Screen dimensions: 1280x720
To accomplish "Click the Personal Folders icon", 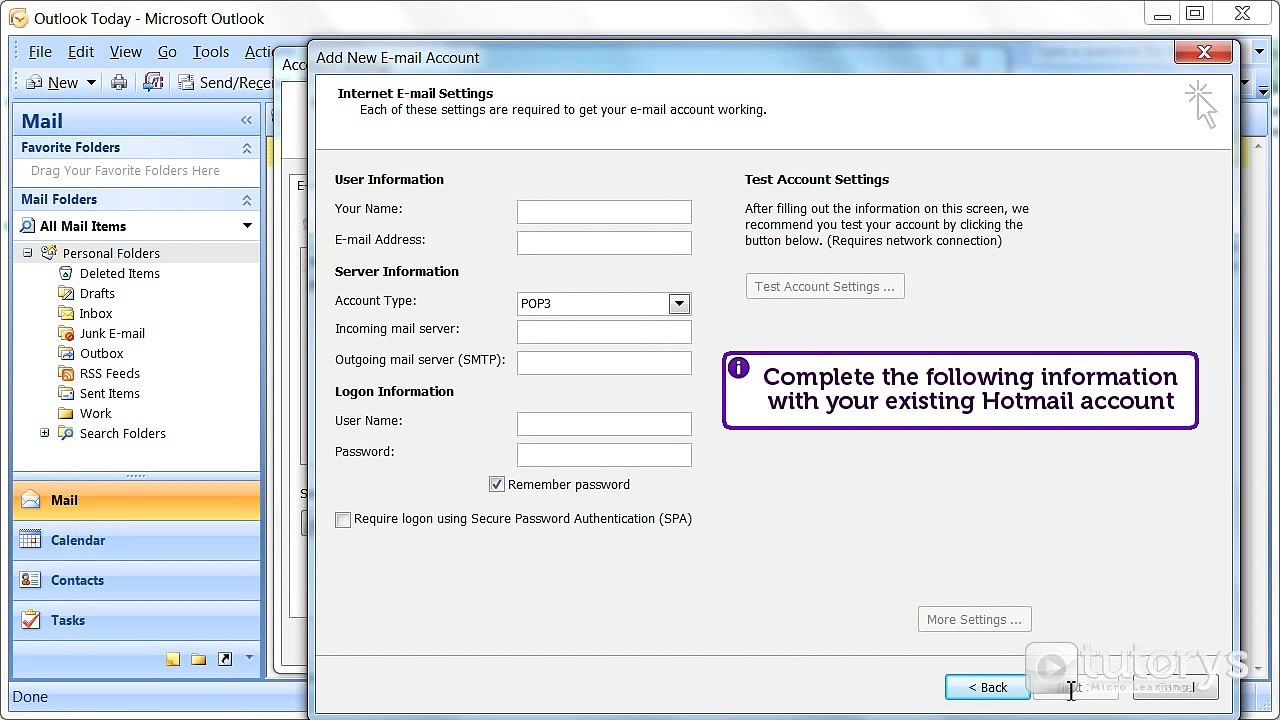I will click(49, 253).
